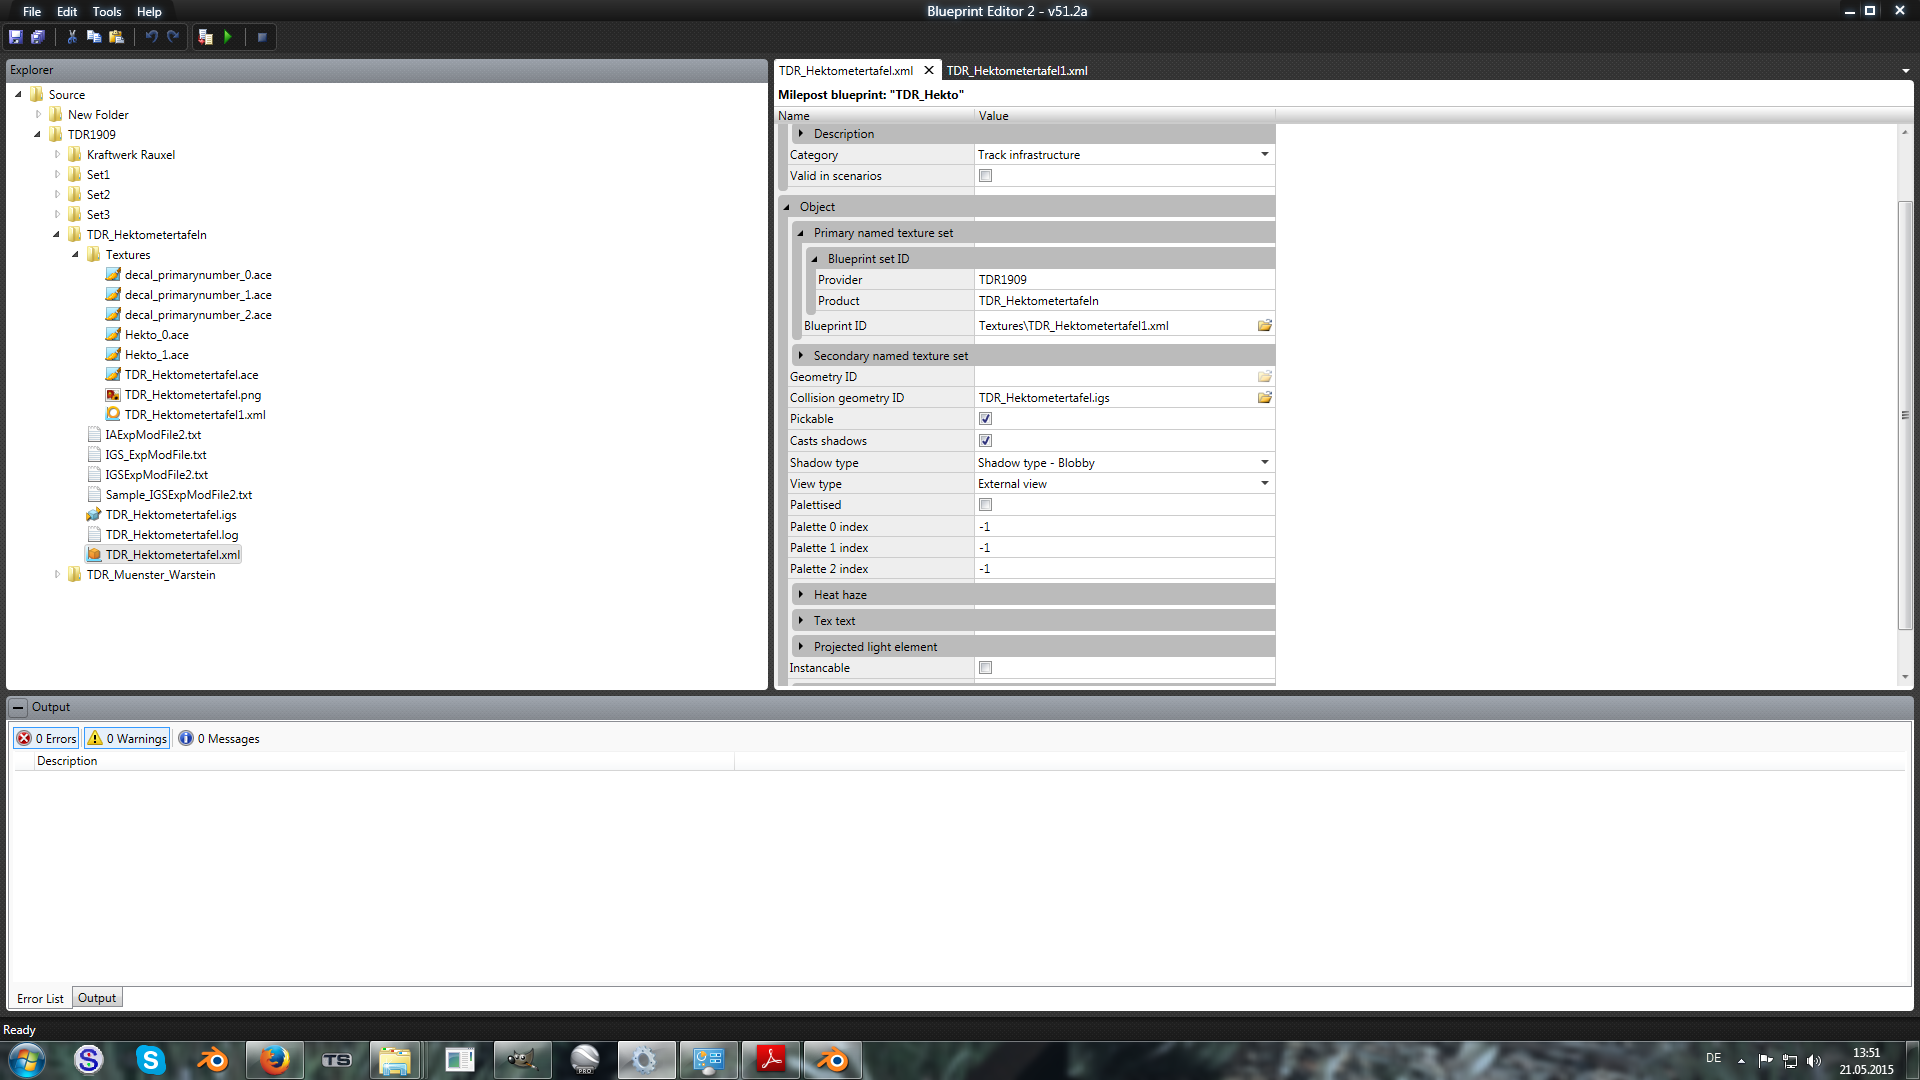Click the browse folder icon for Collision geometry ID
This screenshot has width=1920, height=1080.
pyautogui.click(x=1264, y=398)
